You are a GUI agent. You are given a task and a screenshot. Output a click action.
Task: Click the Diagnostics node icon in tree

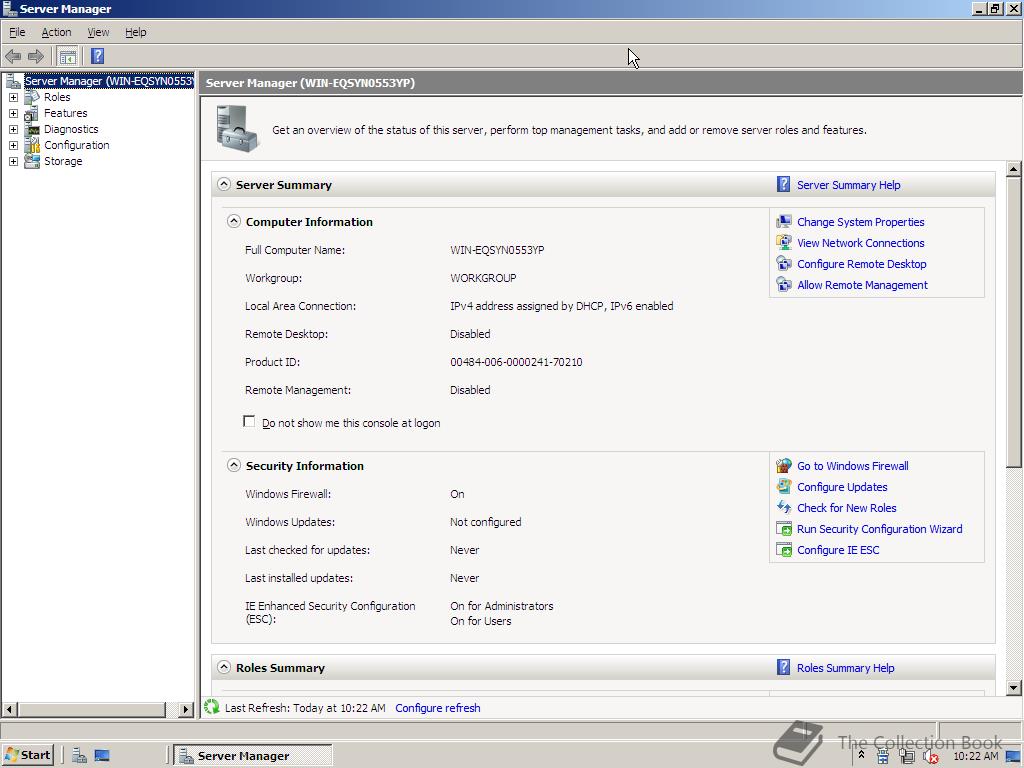point(32,129)
